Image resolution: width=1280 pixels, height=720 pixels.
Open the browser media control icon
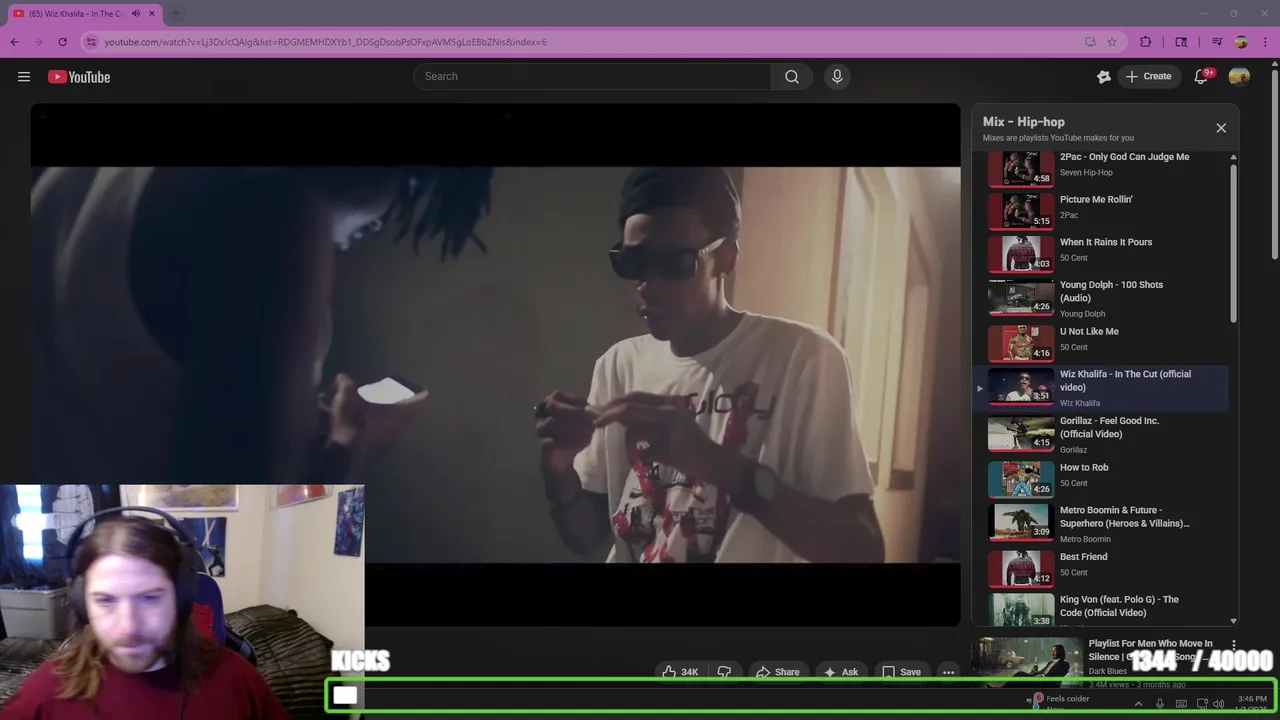[x=1217, y=42]
